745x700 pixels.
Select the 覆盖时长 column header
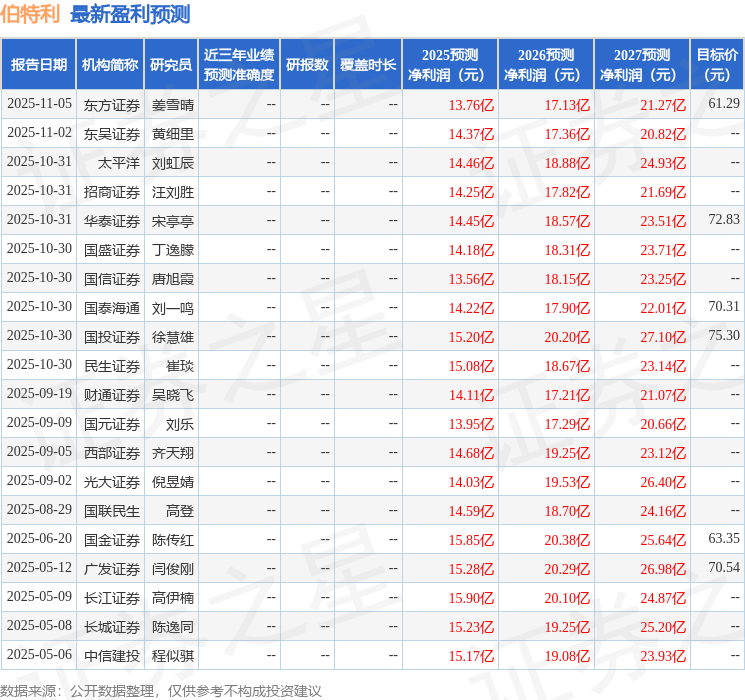click(368, 65)
